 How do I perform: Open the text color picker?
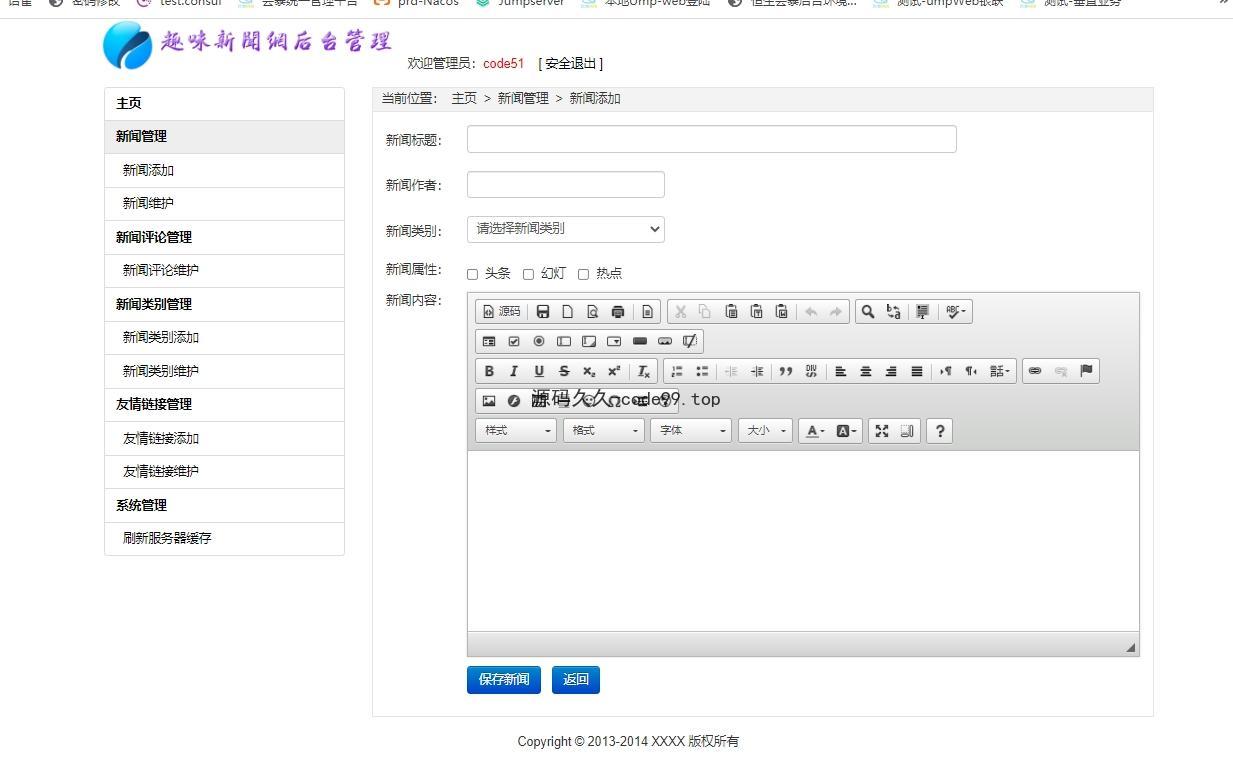(x=816, y=431)
